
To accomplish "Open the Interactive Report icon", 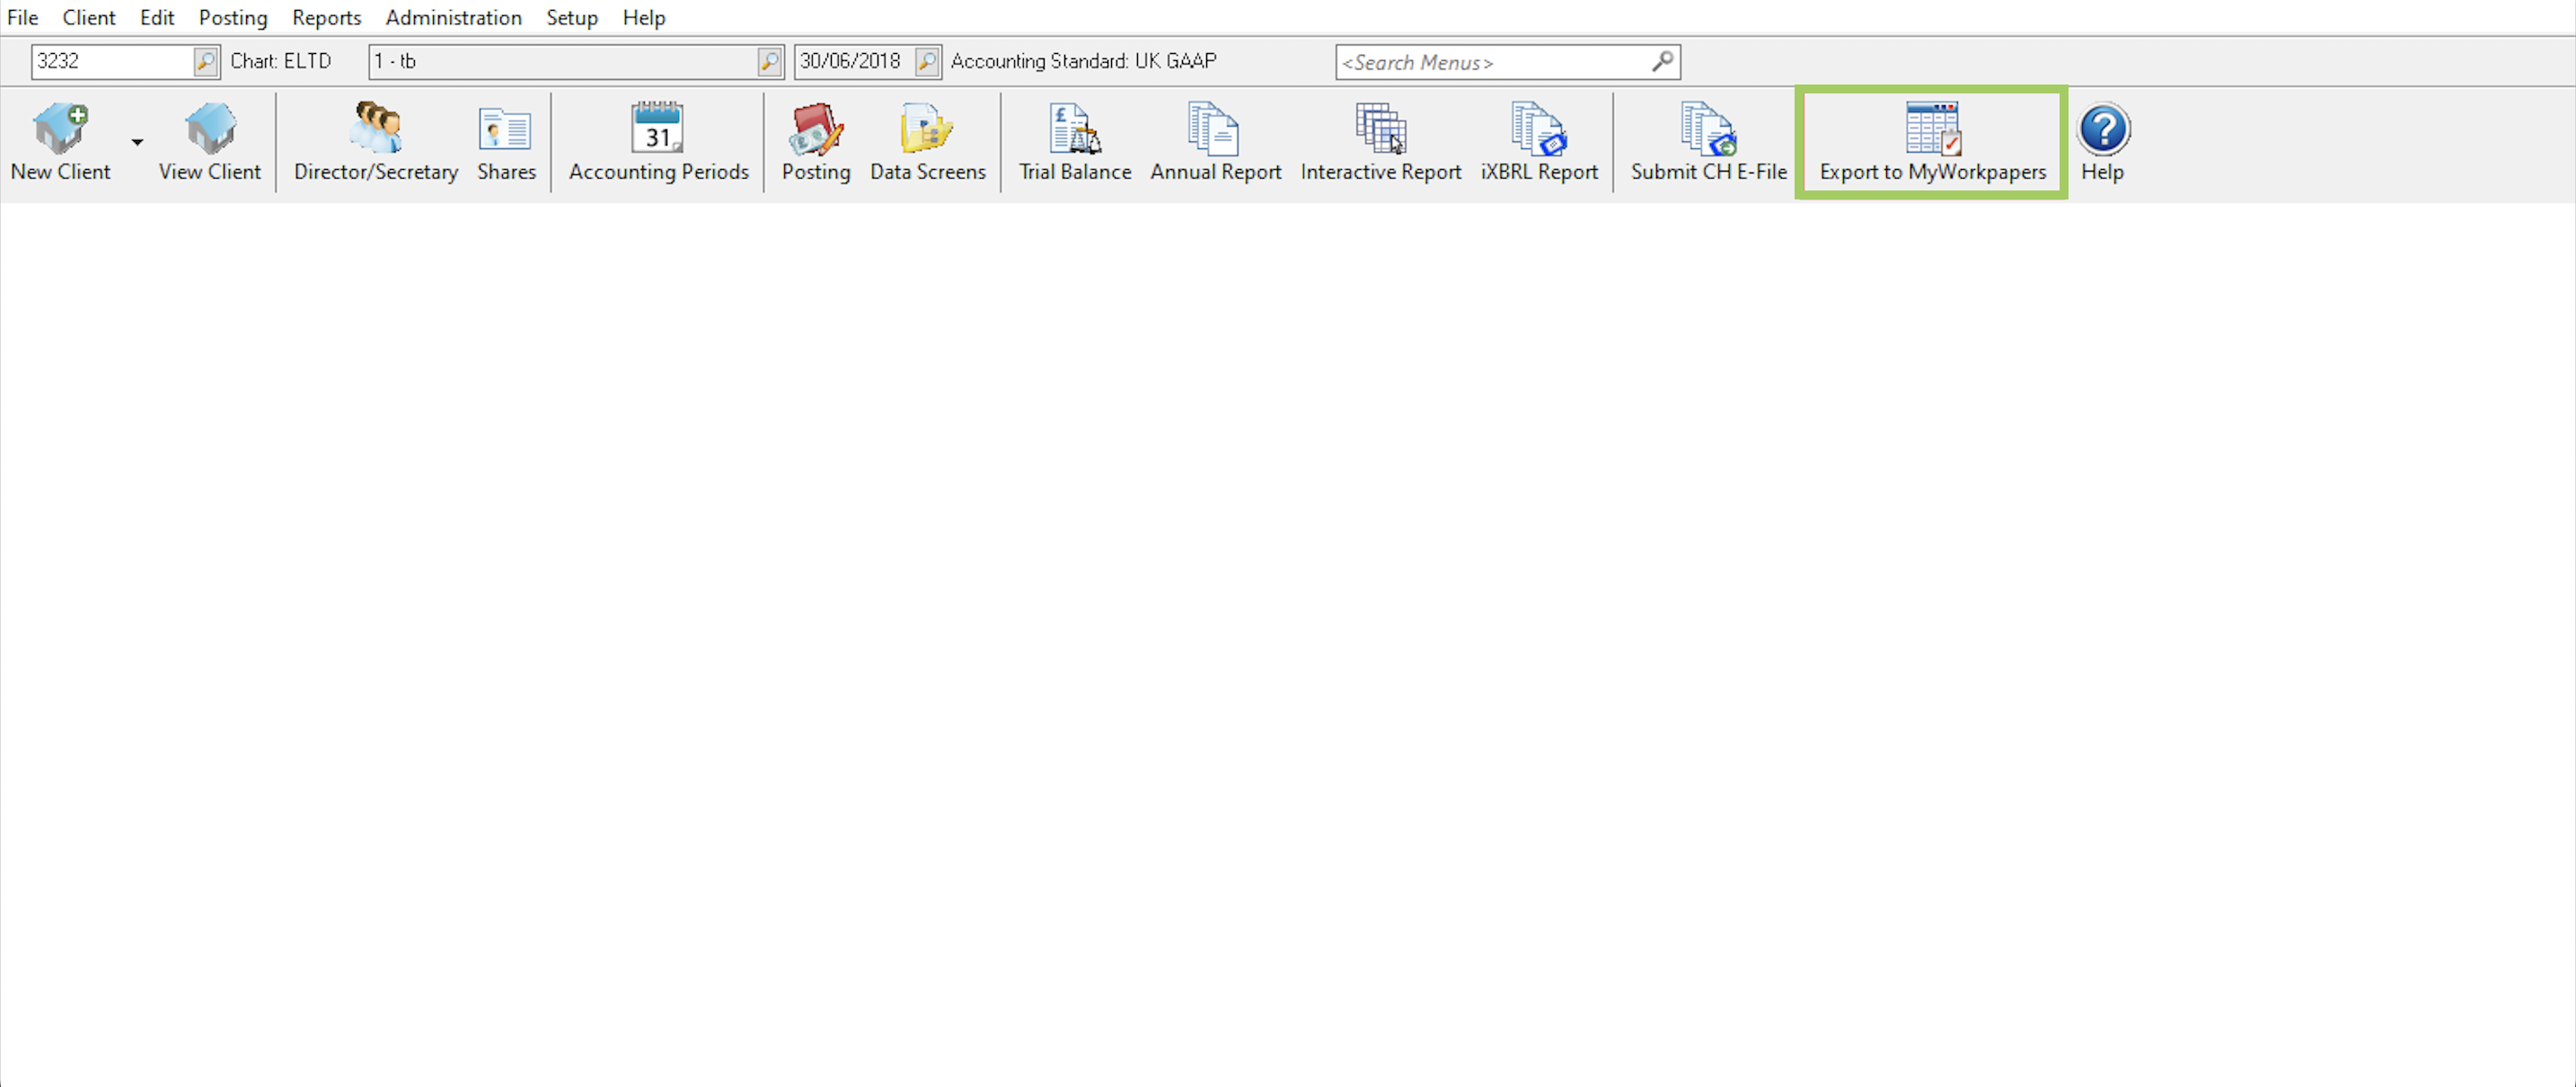I will click(x=1381, y=141).
